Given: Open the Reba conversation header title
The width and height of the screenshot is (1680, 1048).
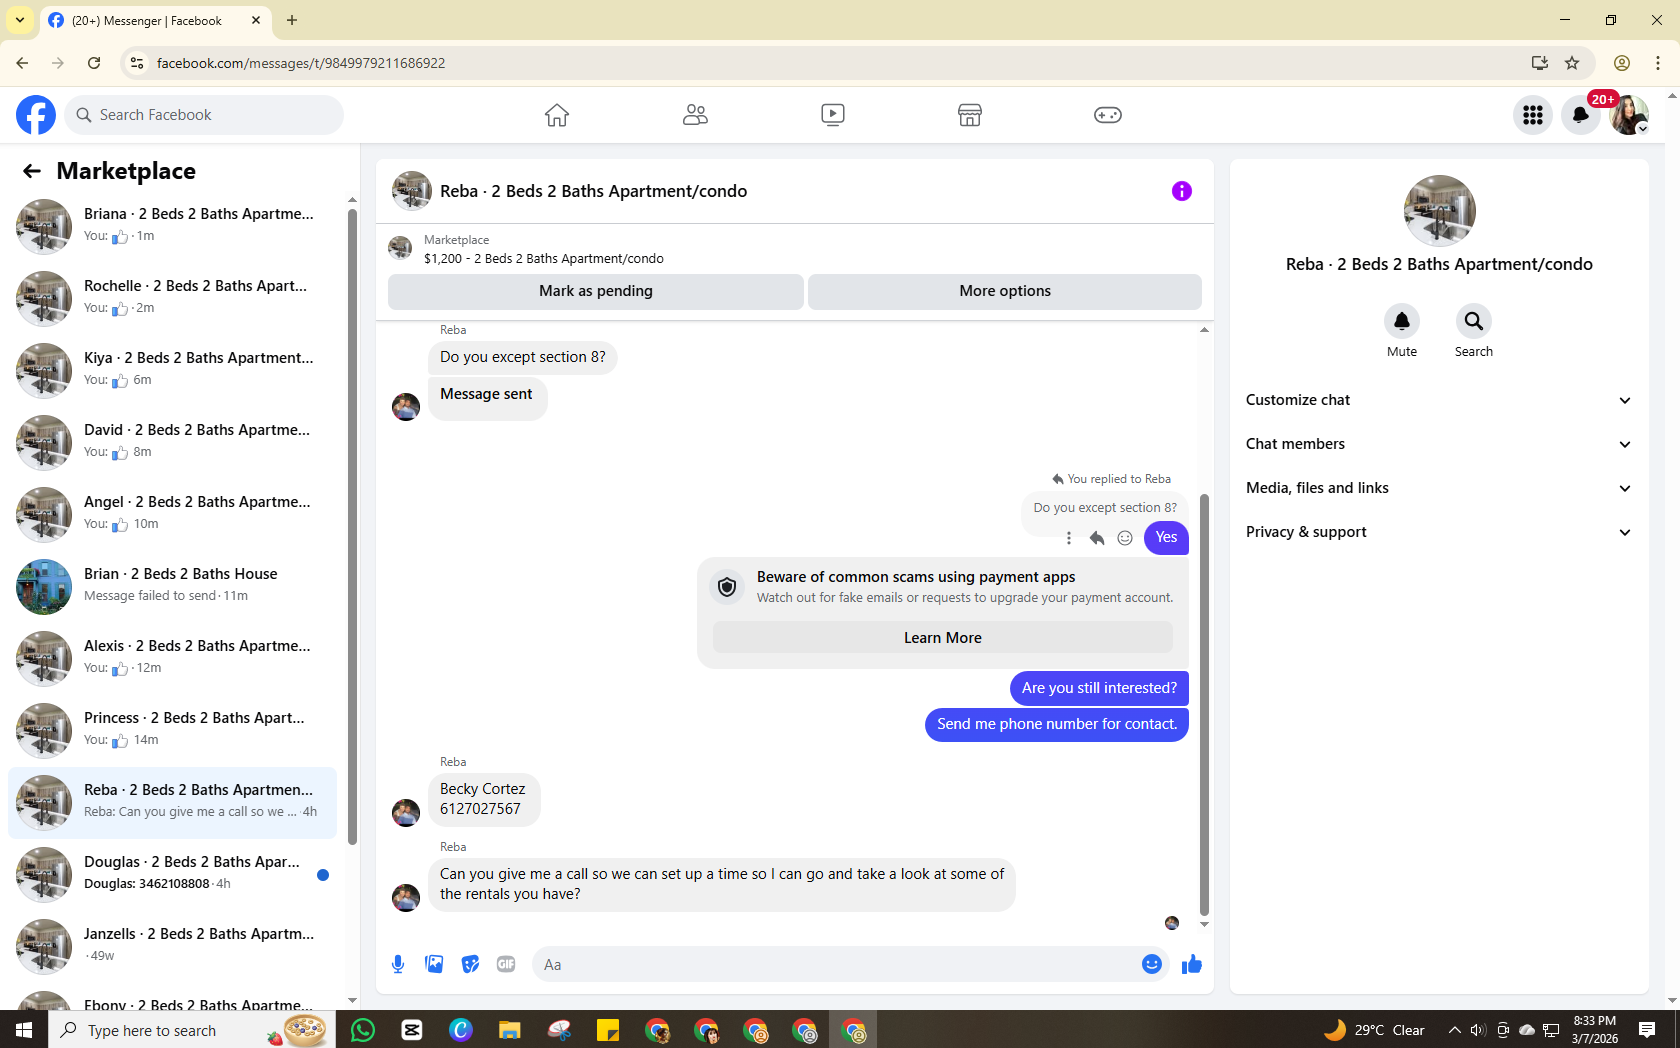Looking at the screenshot, I should (593, 191).
